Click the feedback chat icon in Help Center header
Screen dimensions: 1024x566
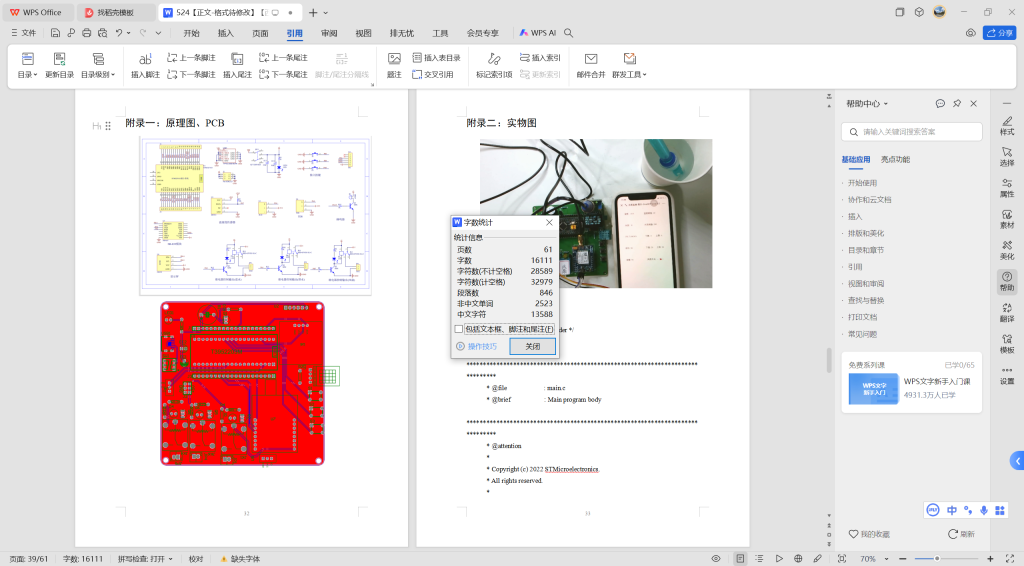(940, 103)
